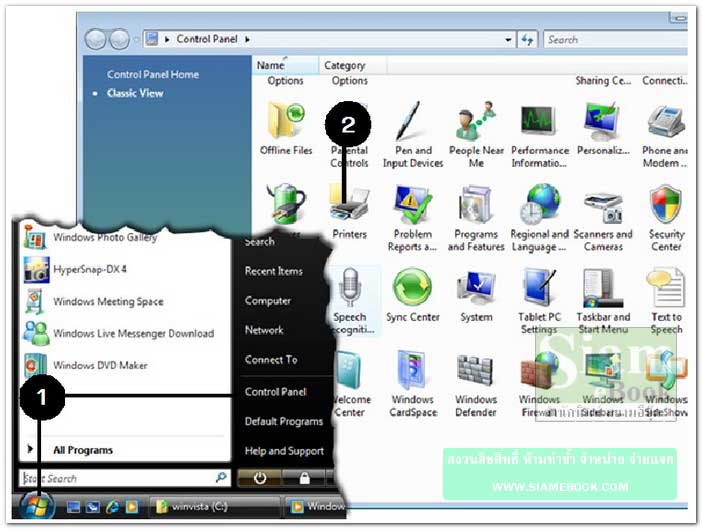Open Speech Recognition options
This screenshot has width=702, height=529.
(x=350, y=301)
